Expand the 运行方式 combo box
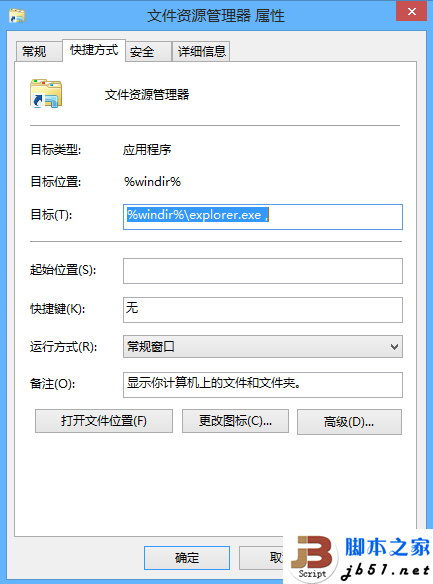The image size is (433, 584). [263, 347]
